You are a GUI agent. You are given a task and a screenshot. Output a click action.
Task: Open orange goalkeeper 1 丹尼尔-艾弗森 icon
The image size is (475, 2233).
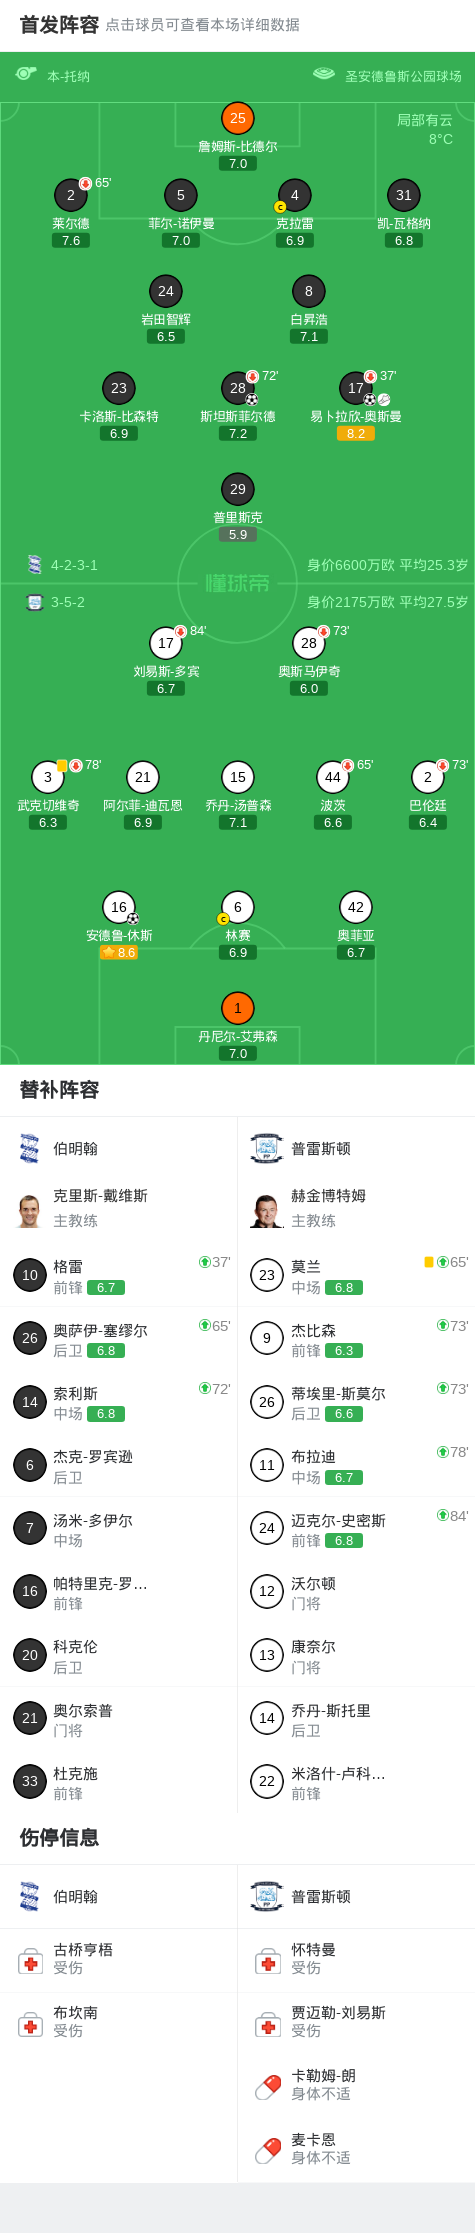click(x=238, y=1008)
